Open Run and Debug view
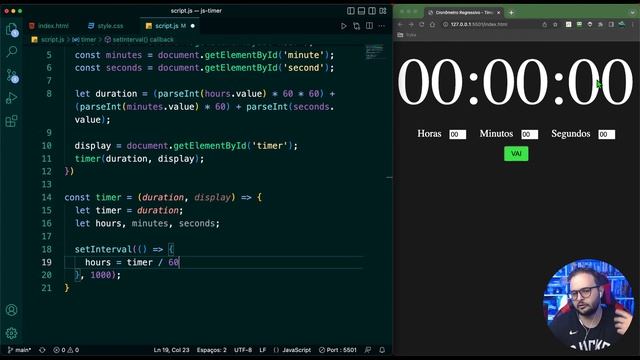This screenshot has width=640, height=360. (x=12, y=98)
